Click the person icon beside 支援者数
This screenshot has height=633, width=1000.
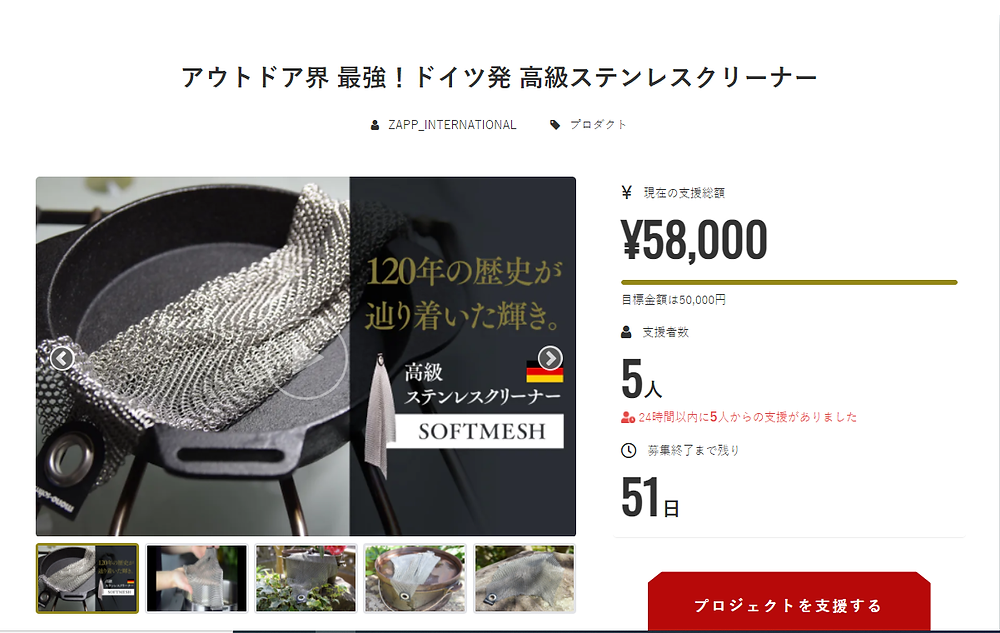626,332
